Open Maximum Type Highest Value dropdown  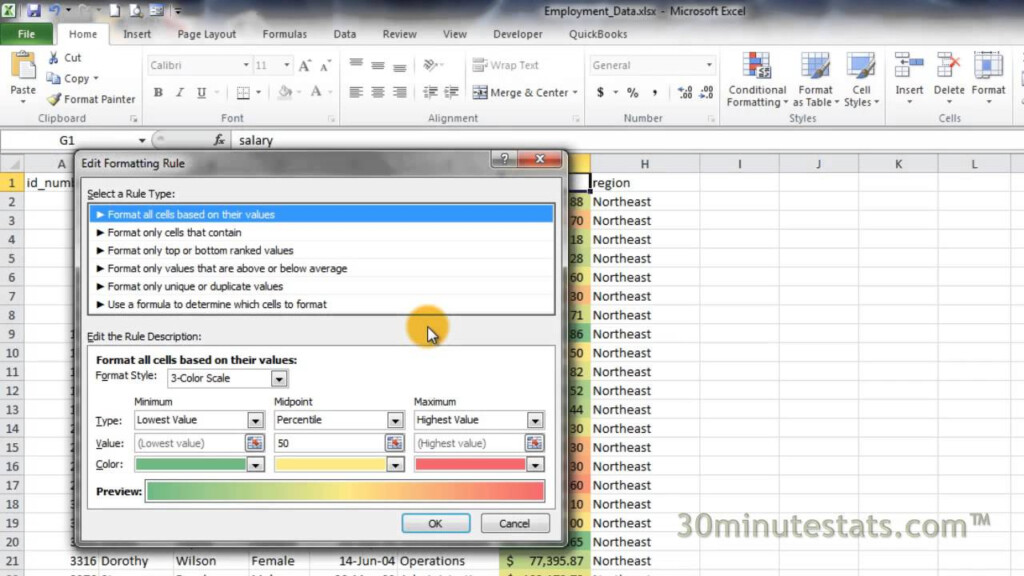tap(535, 421)
